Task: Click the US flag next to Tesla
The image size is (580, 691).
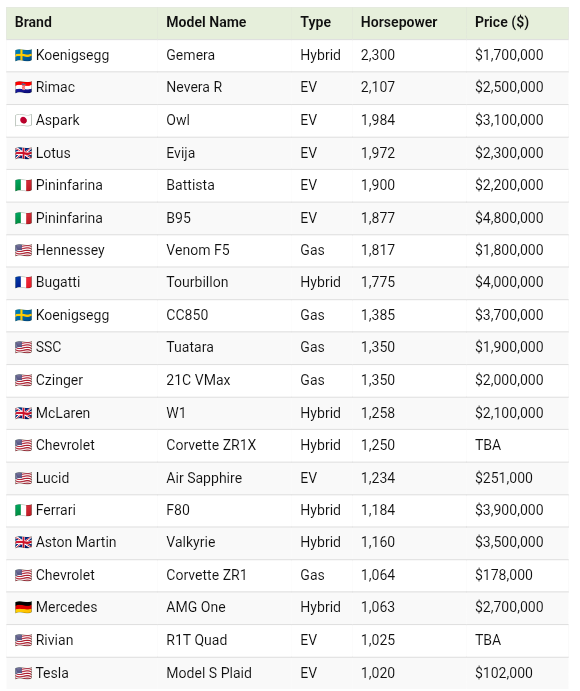Action: click(x=23, y=673)
